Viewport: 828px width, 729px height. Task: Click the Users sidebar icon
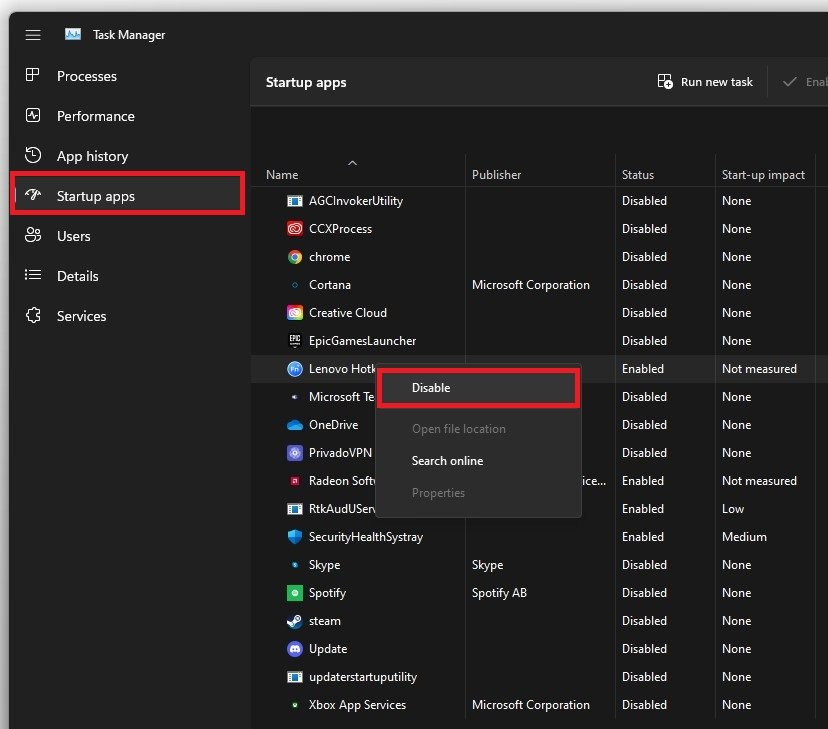[x=33, y=236]
